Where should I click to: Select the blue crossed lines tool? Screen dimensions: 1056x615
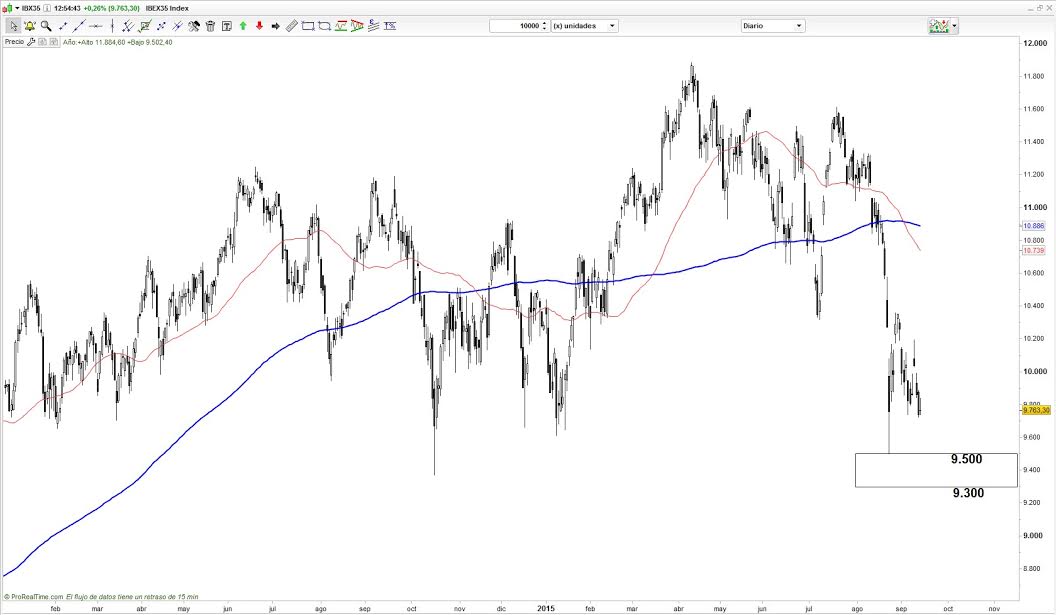[177, 26]
